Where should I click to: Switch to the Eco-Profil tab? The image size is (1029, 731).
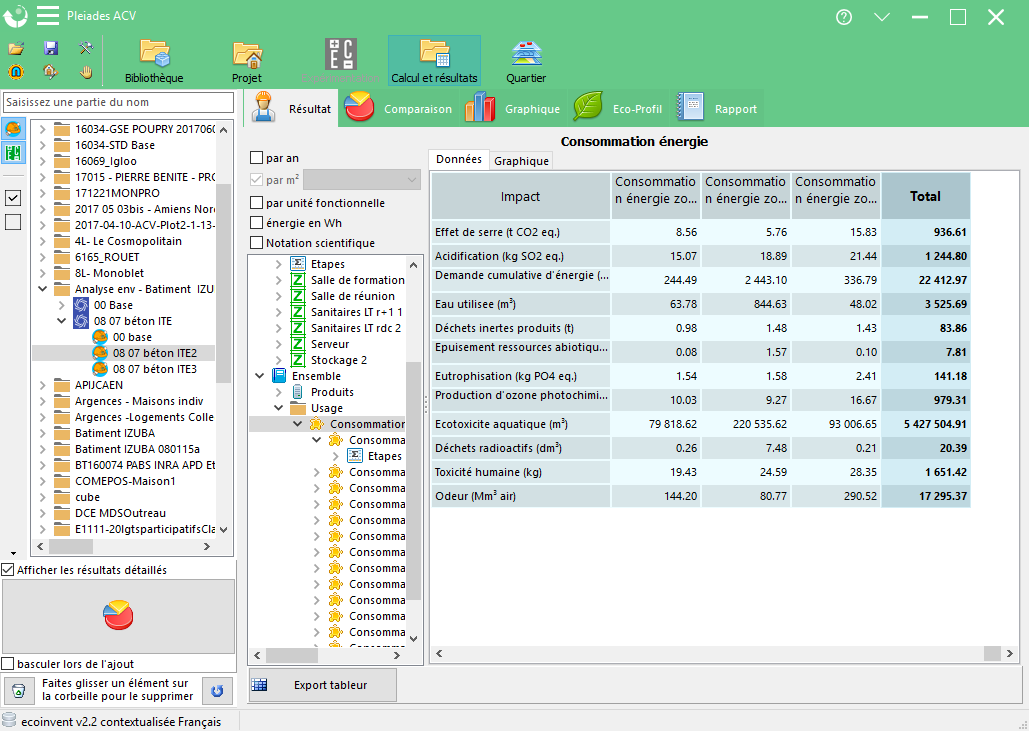[x=618, y=108]
